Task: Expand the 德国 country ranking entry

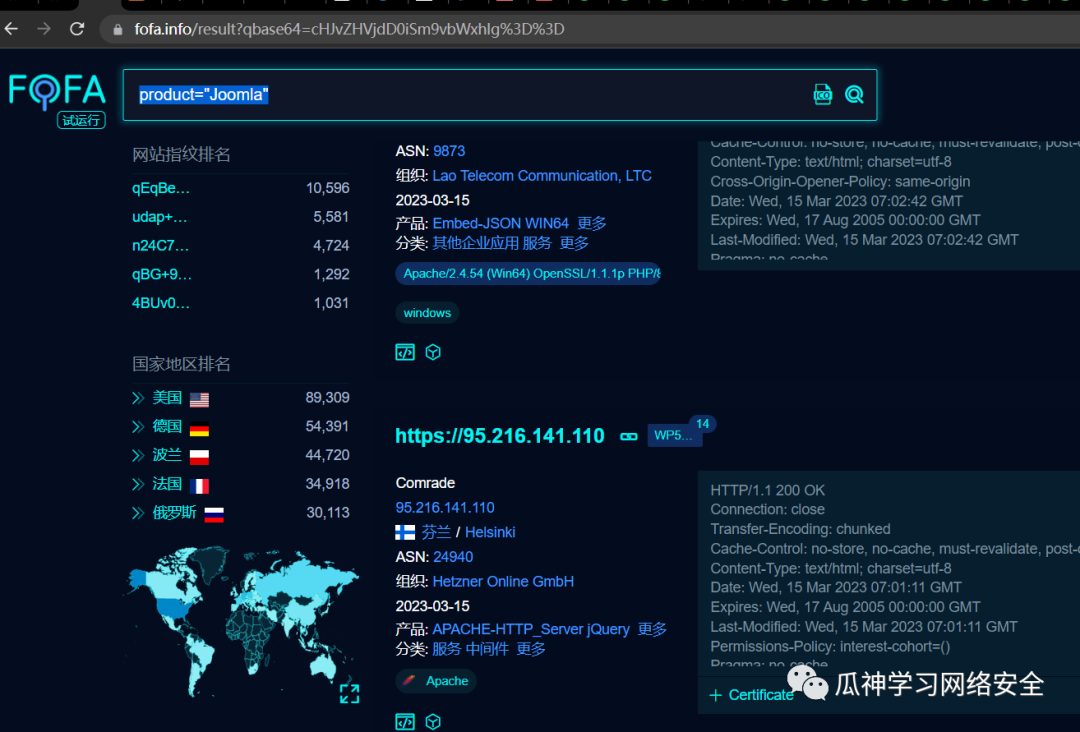Action: click(x=138, y=427)
